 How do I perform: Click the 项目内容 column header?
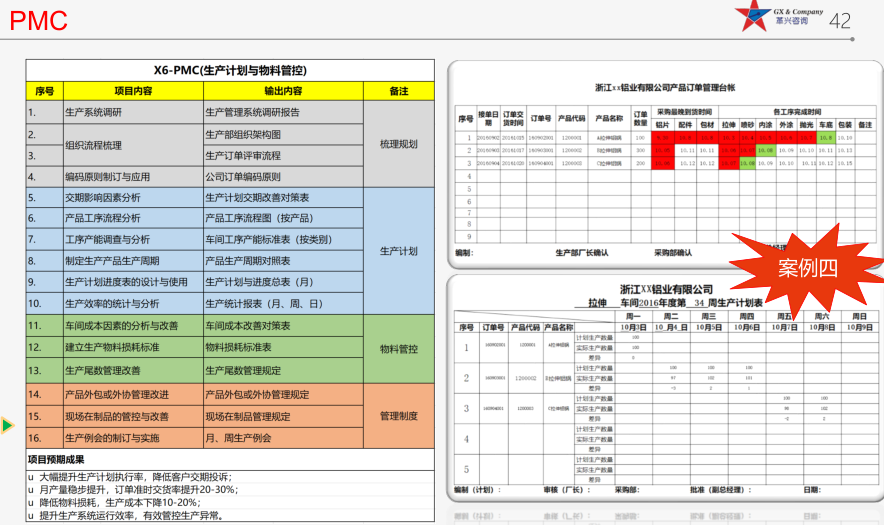pyautogui.click(x=133, y=91)
